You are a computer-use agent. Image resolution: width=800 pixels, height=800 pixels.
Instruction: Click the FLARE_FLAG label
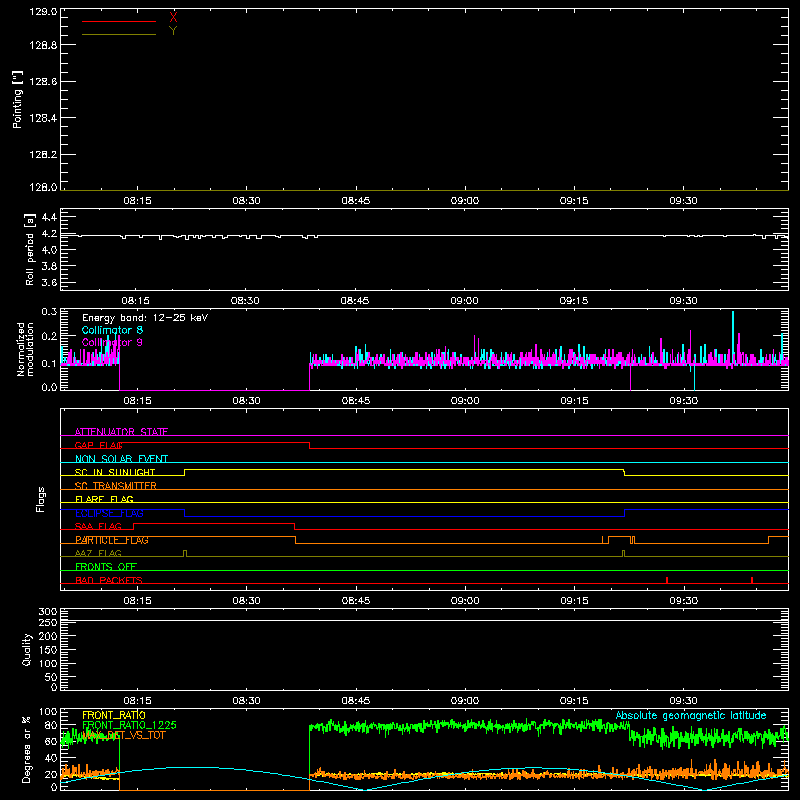pos(104,499)
